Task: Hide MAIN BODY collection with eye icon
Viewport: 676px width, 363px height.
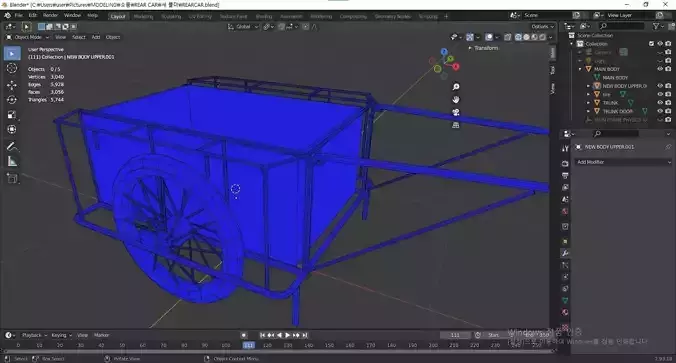Action: pos(660,69)
